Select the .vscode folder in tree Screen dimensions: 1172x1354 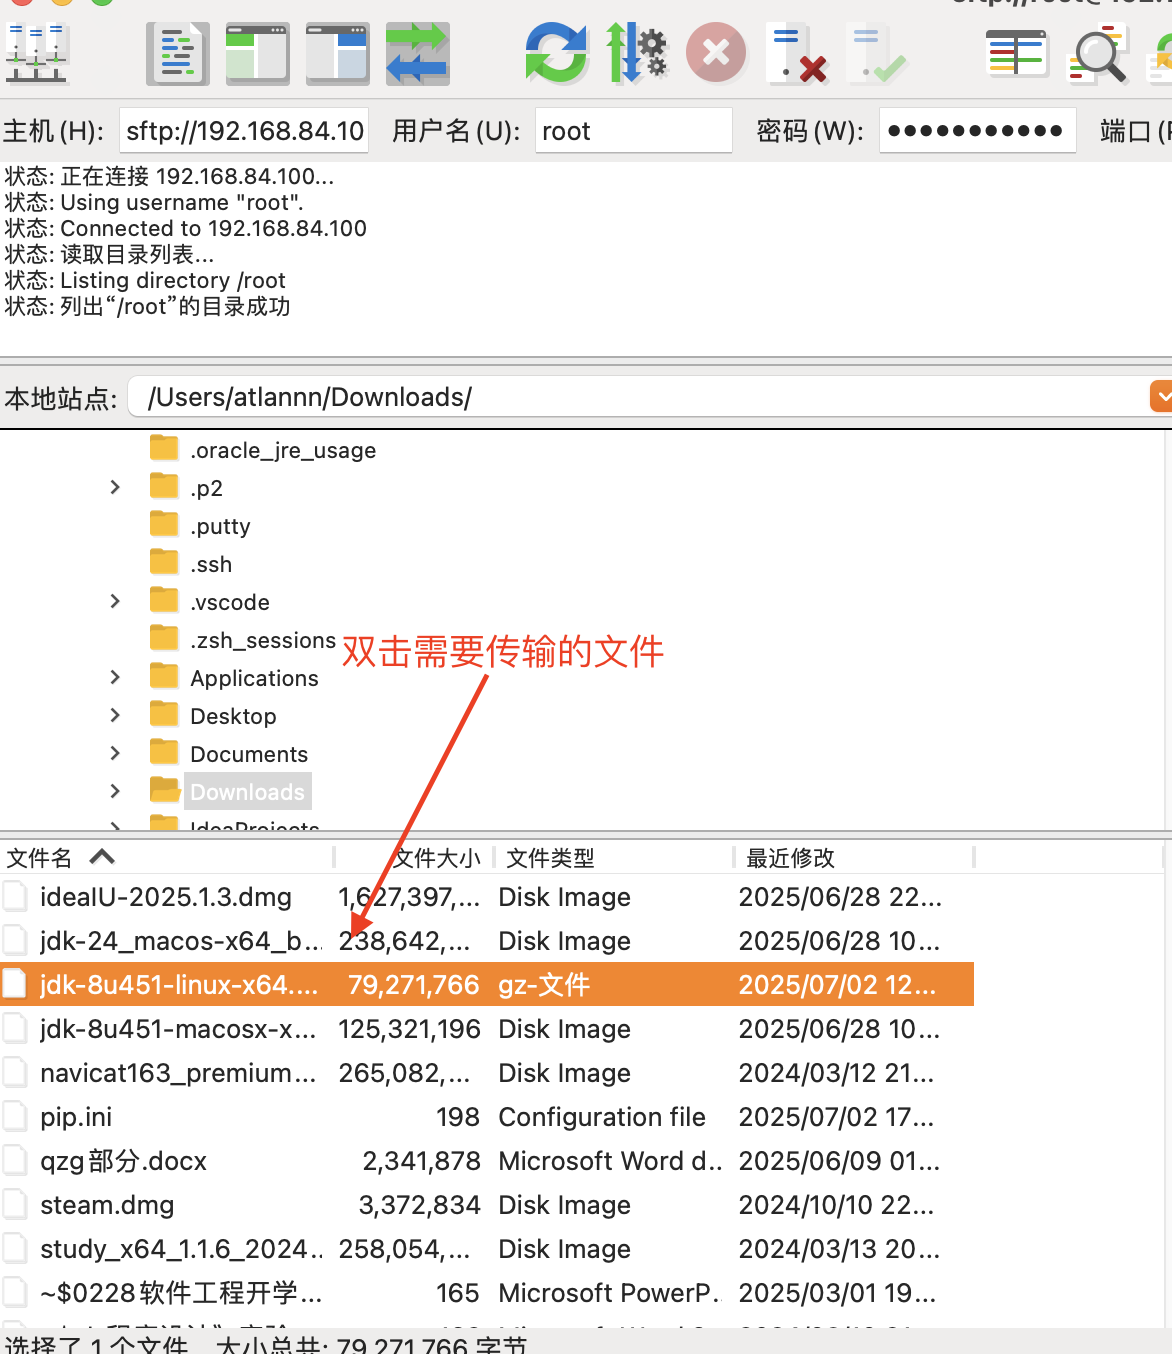pos(230,602)
